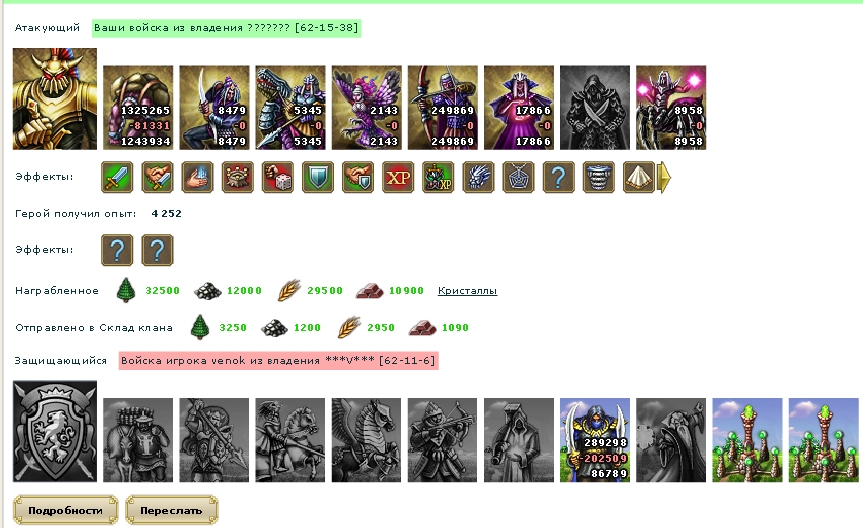Click the silver shield defense effect icon
The width and height of the screenshot is (863, 528).
pyautogui.click(x=318, y=177)
